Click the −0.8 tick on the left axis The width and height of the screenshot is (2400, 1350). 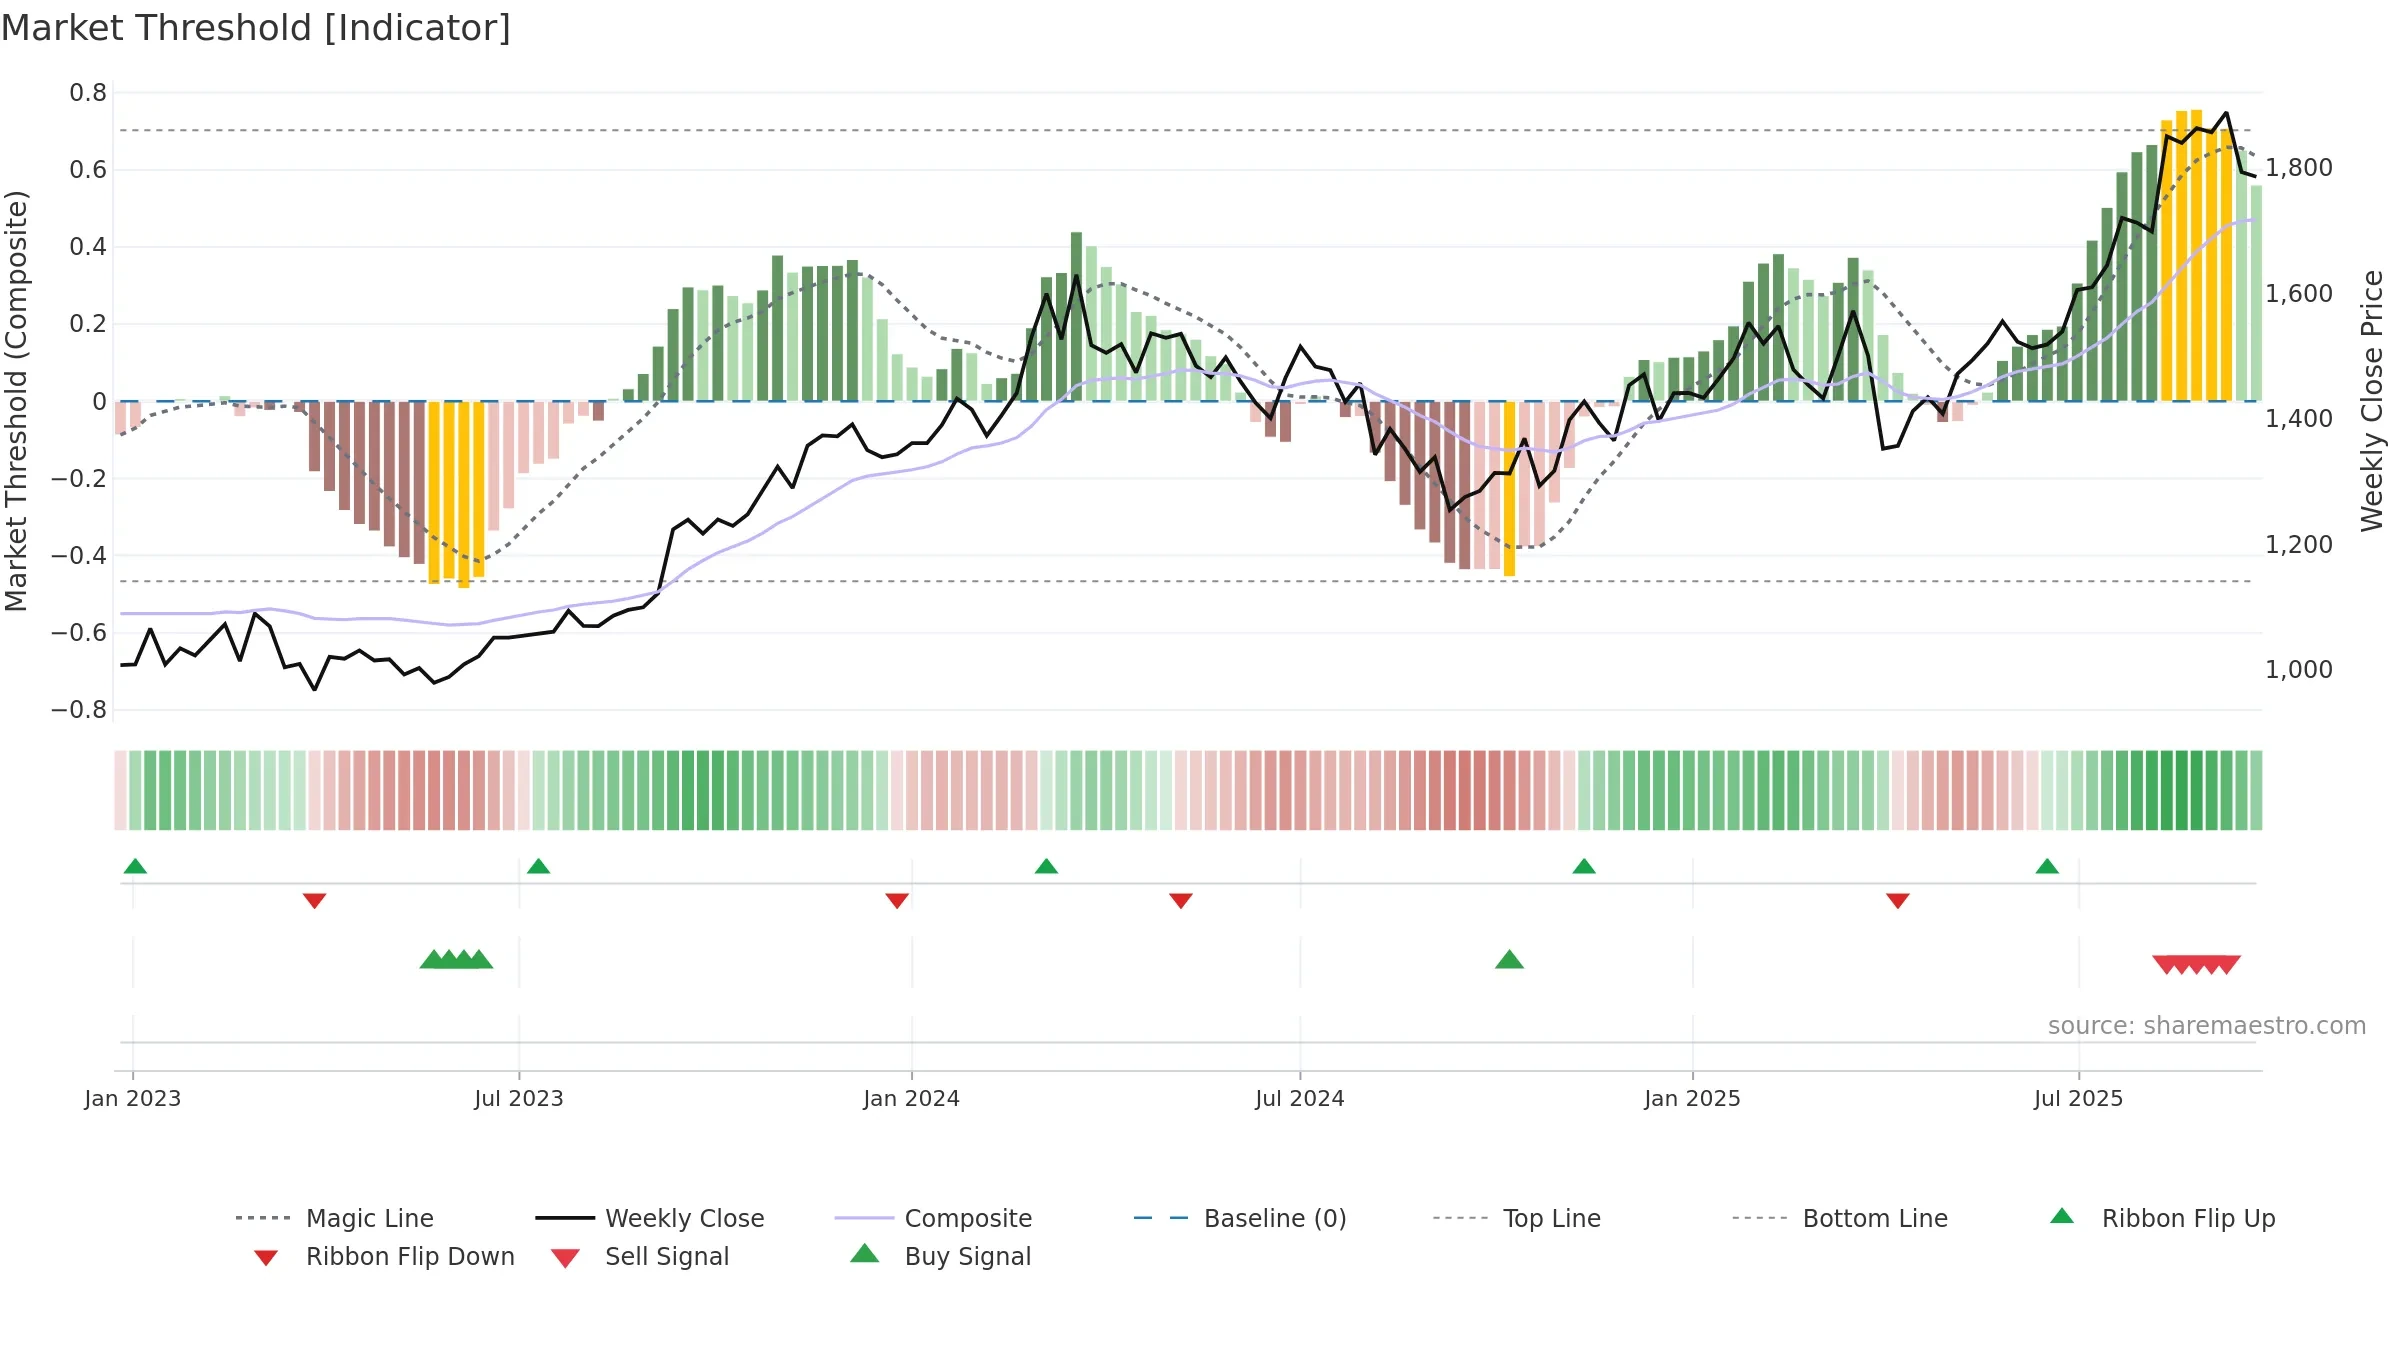pyautogui.click(x=79, y=710)
